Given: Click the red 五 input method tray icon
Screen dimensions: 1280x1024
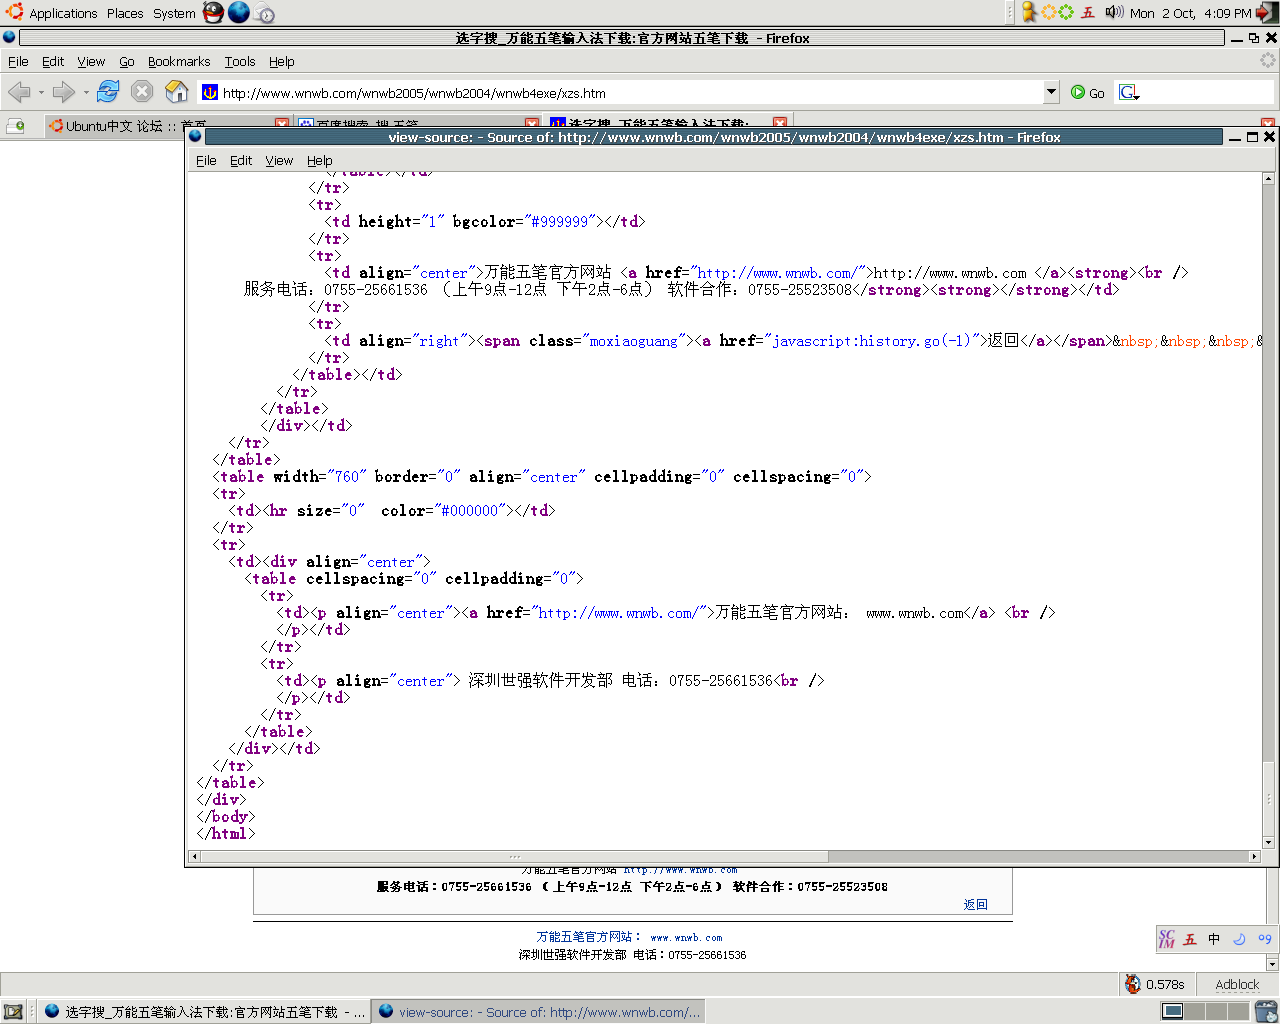Looking at the screenshot, I should [x=1088, y=12].
